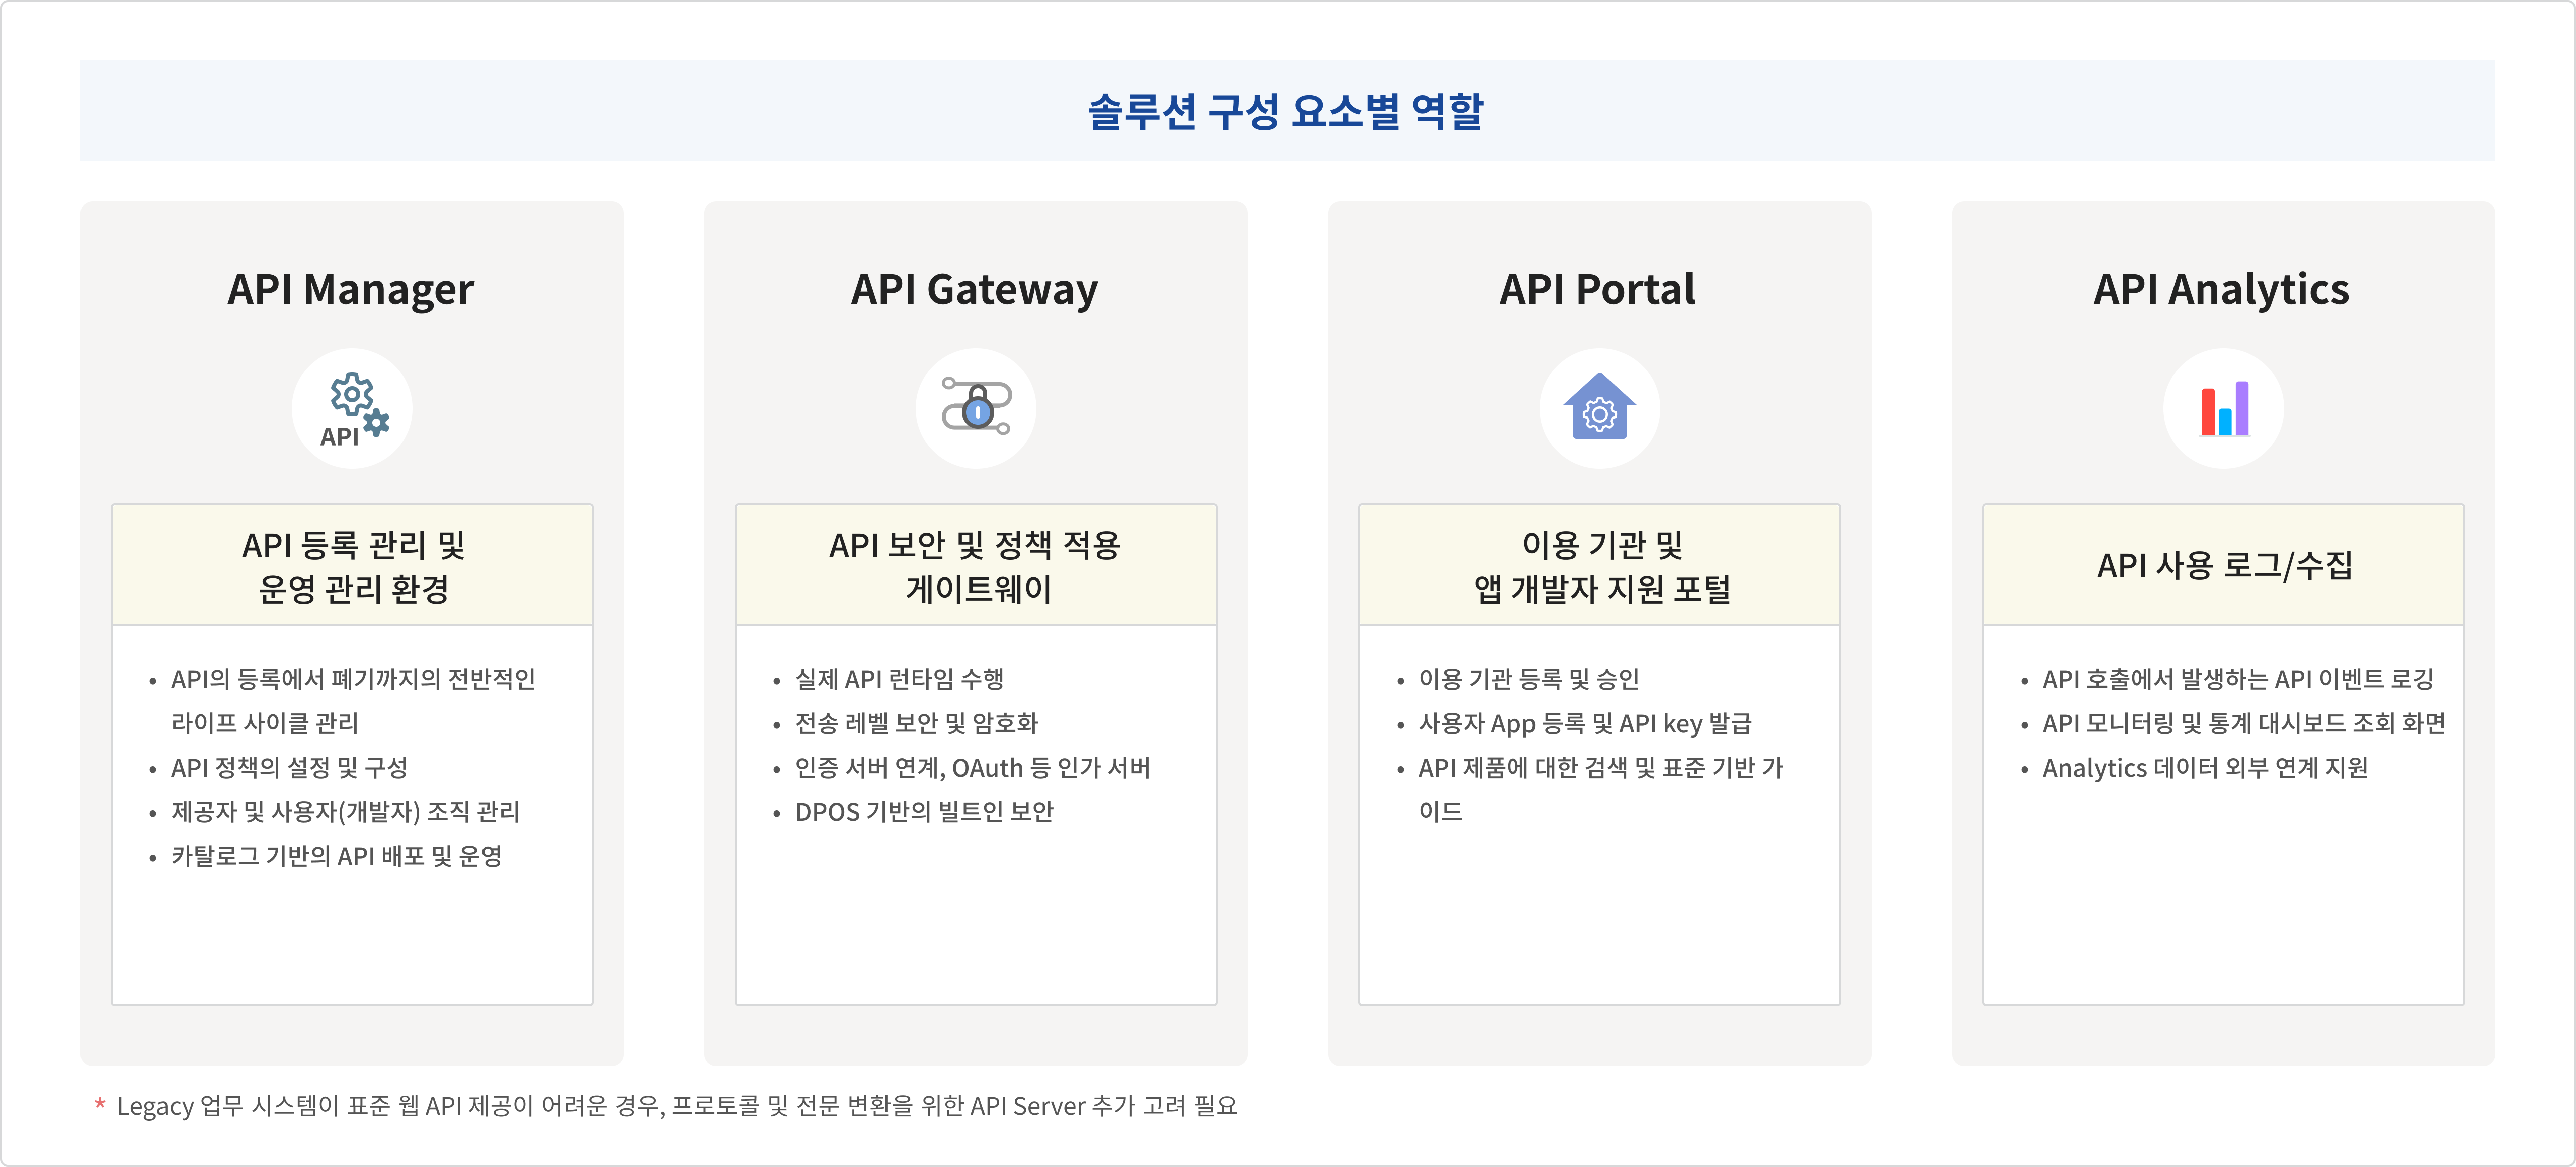Select the API Gateway heading
2576x1167 pixels.
click(x=975, y=289)
